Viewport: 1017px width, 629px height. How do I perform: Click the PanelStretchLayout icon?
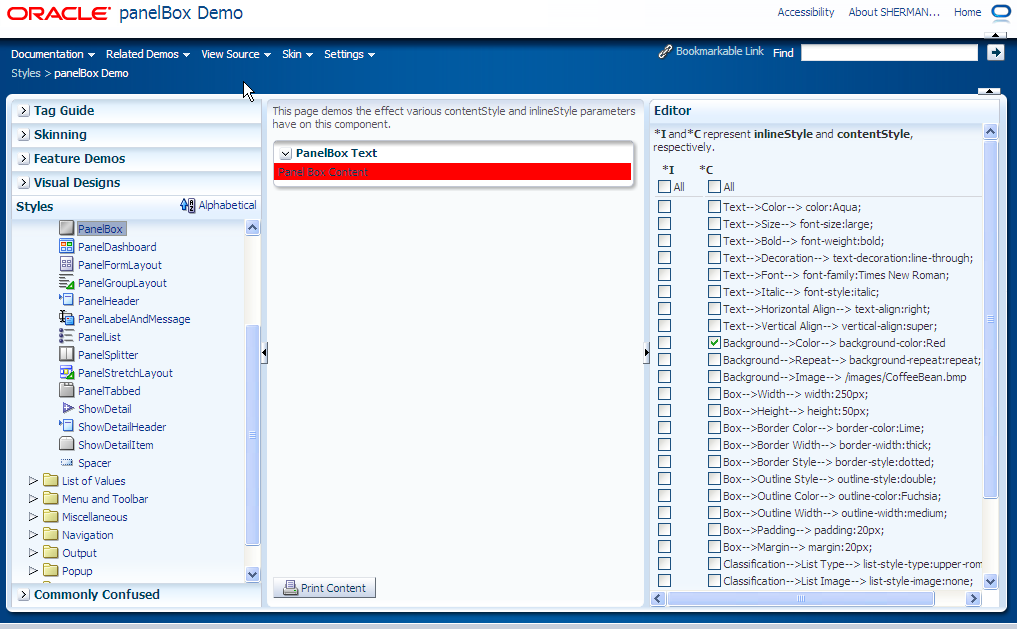tap(66, 372)
